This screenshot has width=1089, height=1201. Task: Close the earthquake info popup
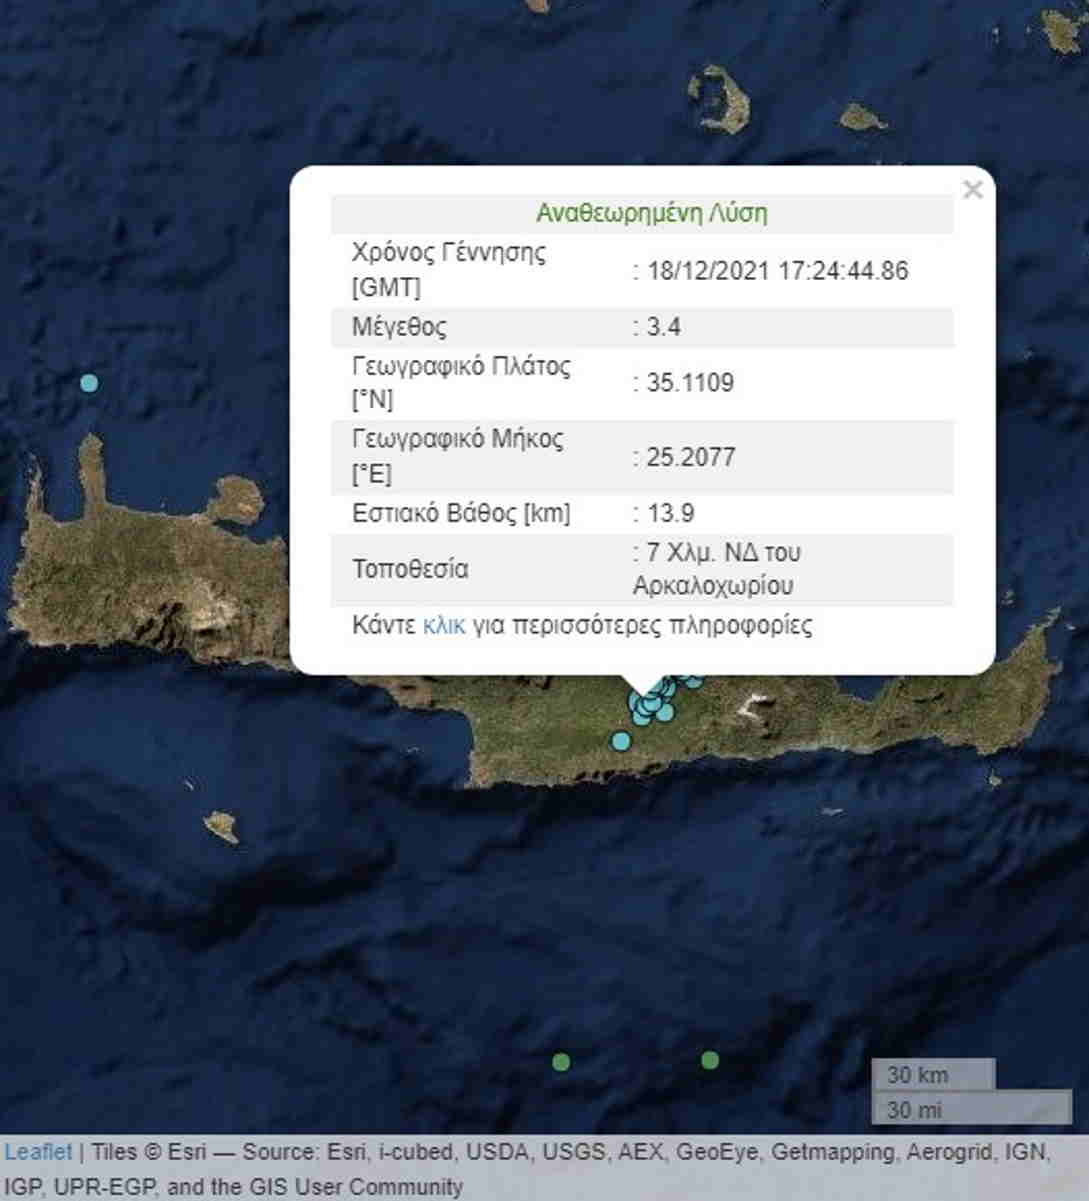[972, 190]
